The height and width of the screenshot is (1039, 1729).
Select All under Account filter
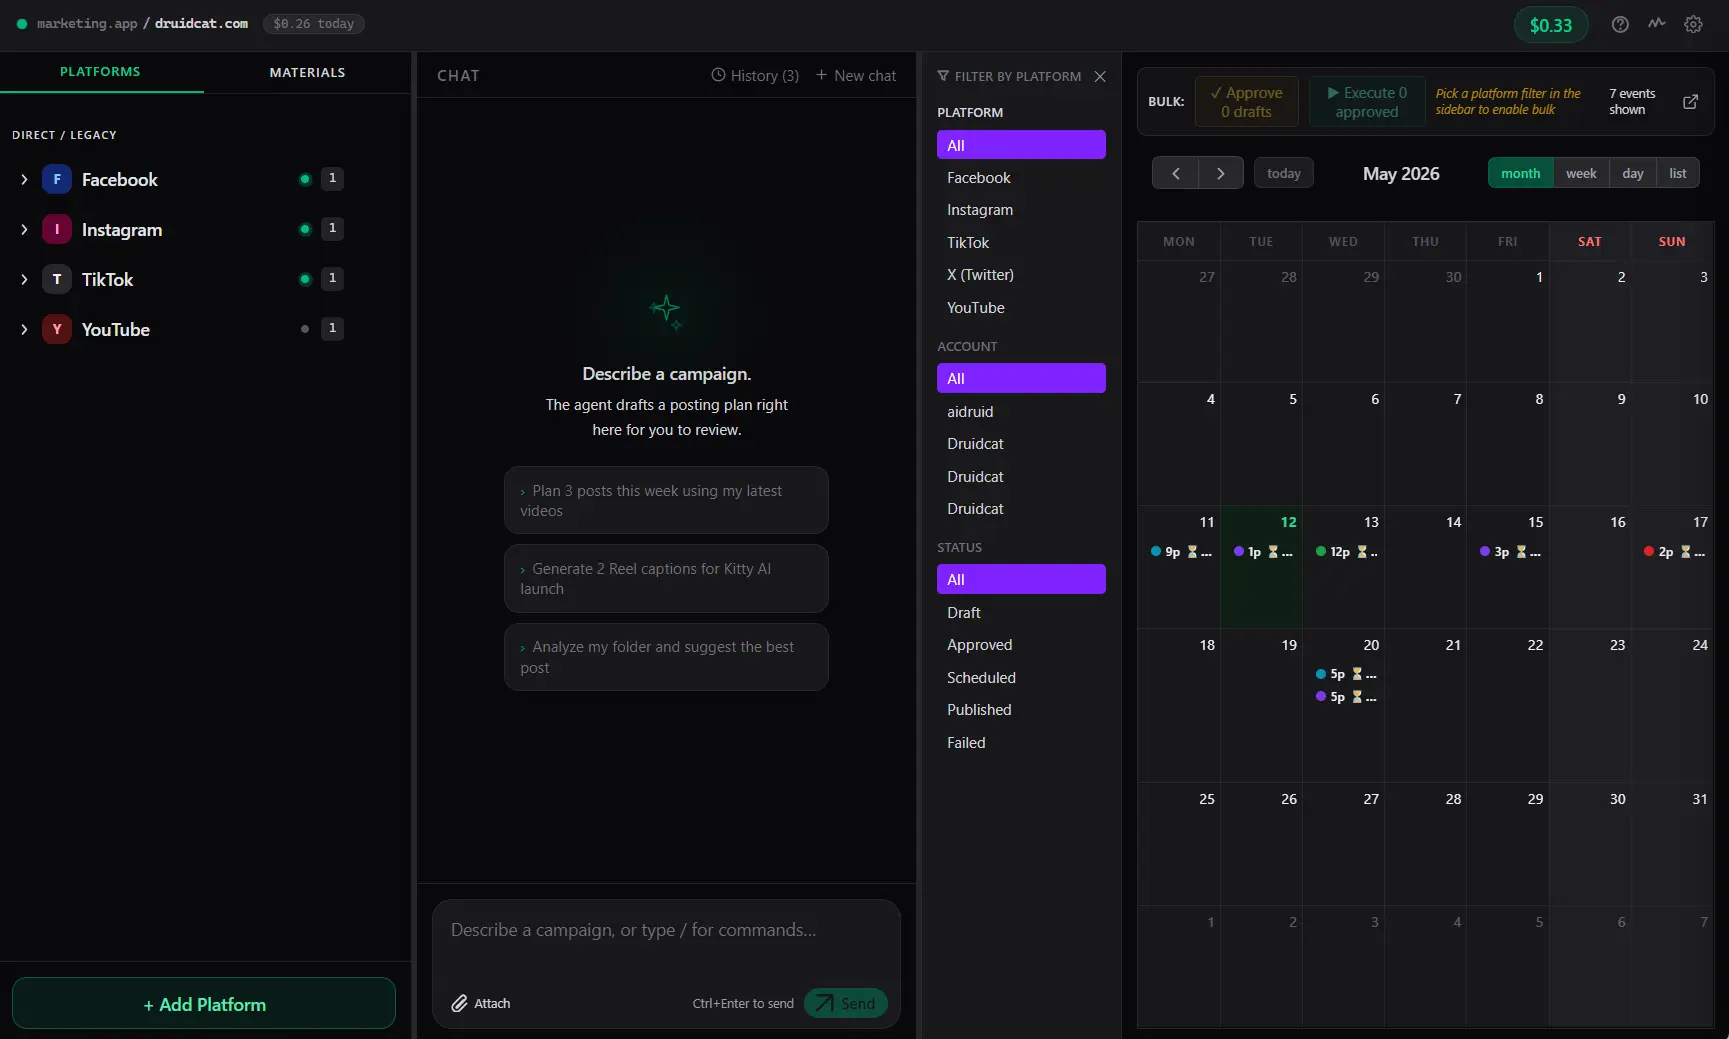(x=1021, y=378)
